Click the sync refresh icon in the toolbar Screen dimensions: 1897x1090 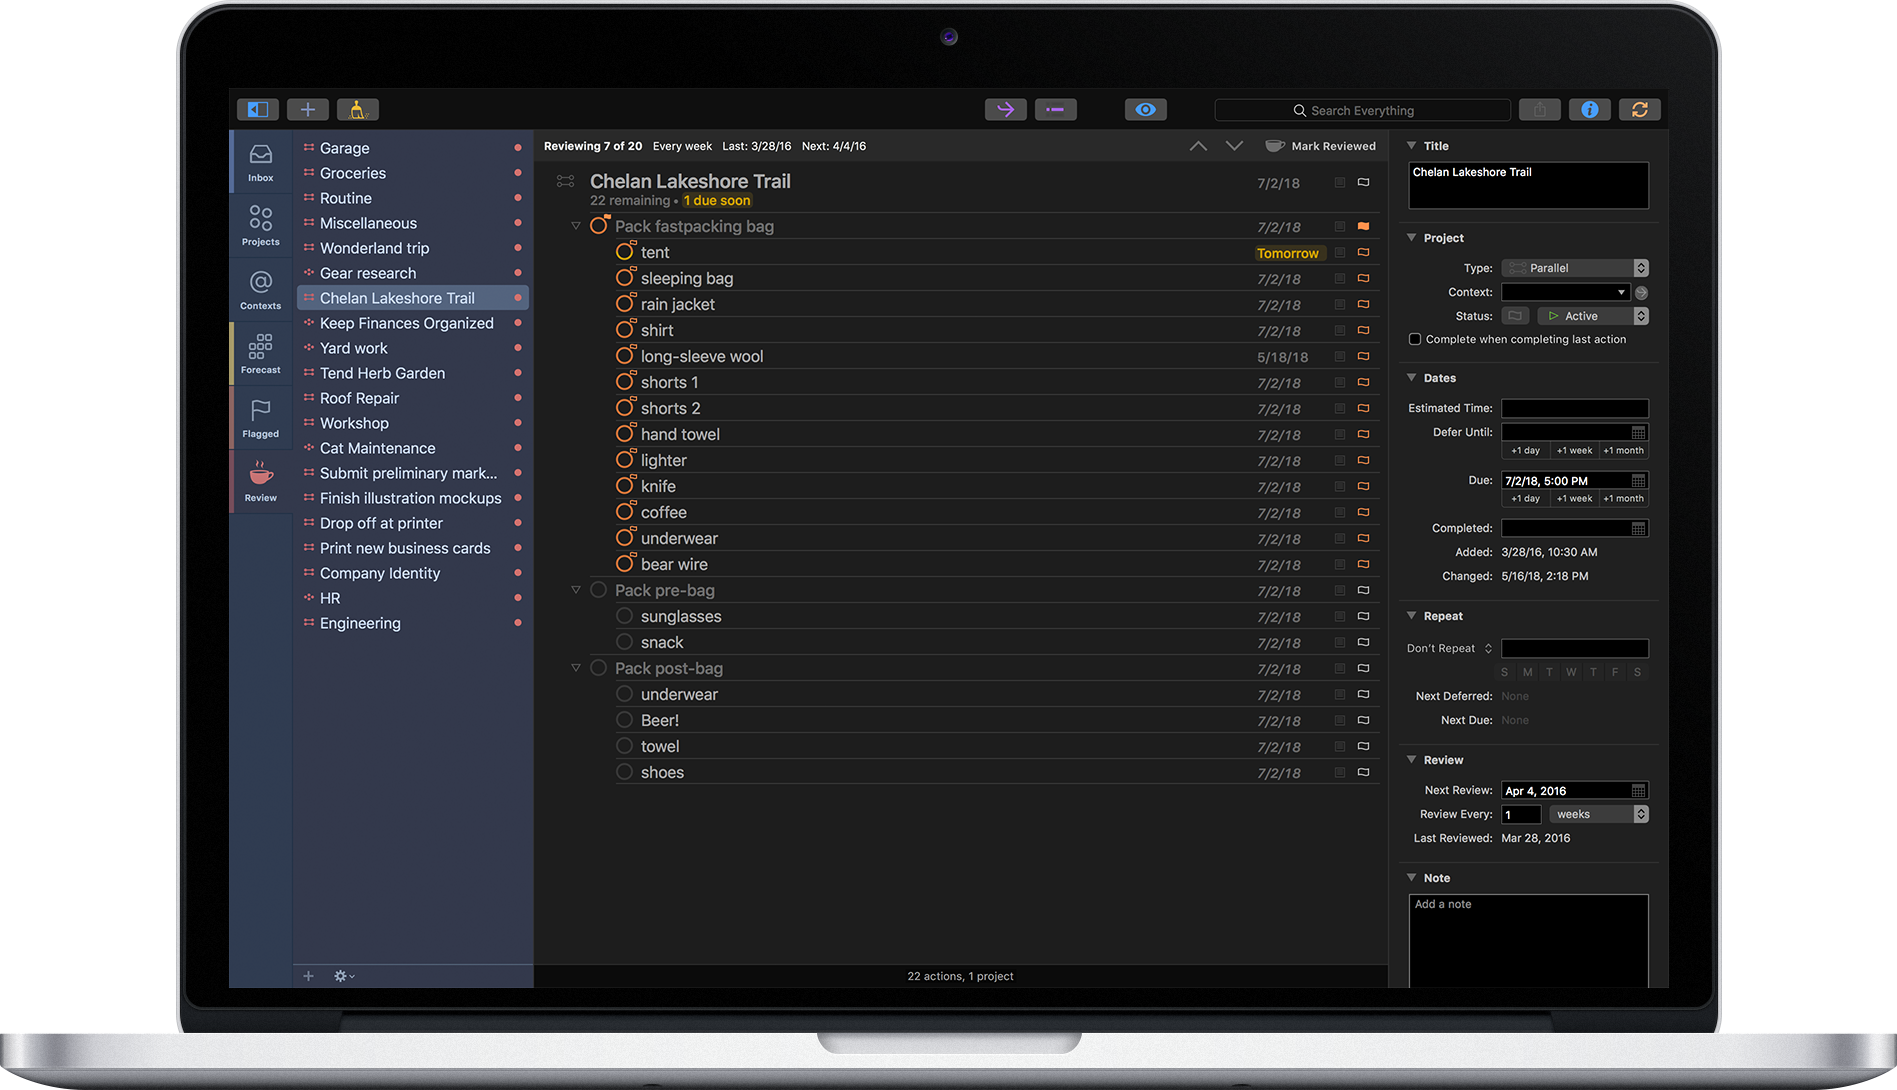[x=1639, y=109]
